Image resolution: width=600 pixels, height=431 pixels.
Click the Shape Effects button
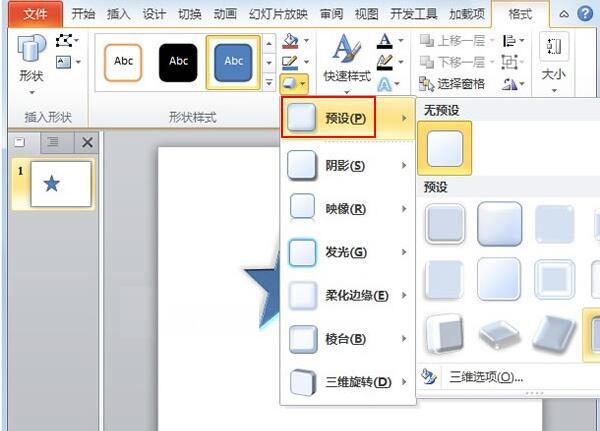(294, 83)
